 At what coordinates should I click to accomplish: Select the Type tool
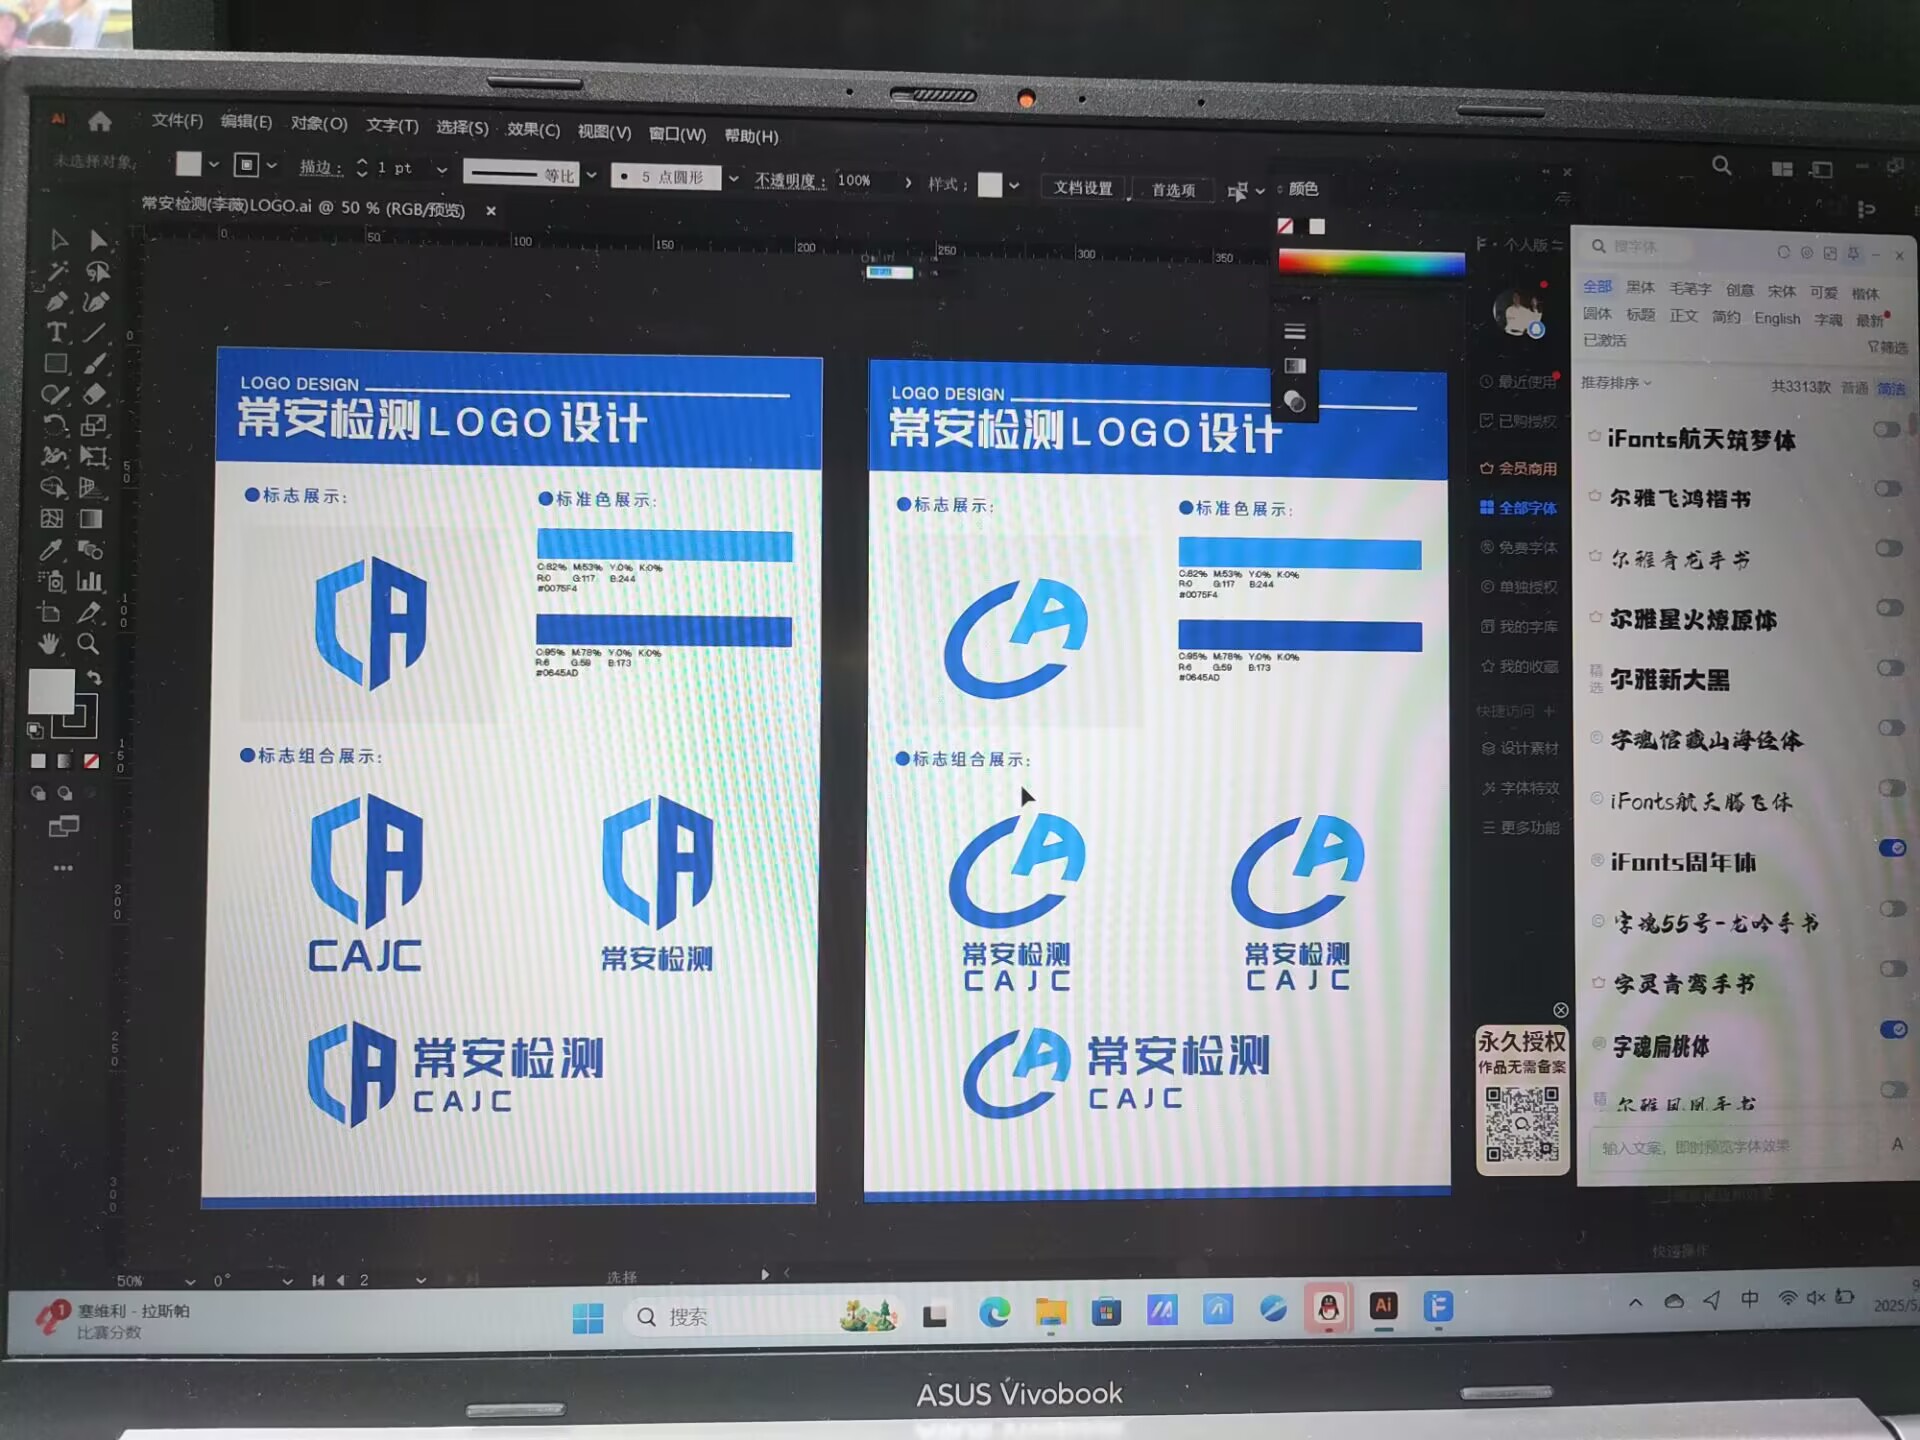pos(56,332)
